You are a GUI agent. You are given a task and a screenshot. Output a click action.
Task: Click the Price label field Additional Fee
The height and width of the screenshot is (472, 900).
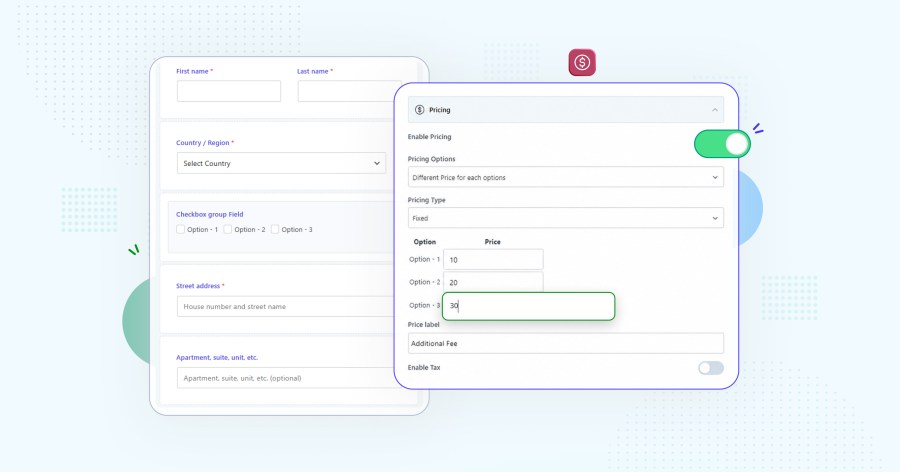click(565, 343)
